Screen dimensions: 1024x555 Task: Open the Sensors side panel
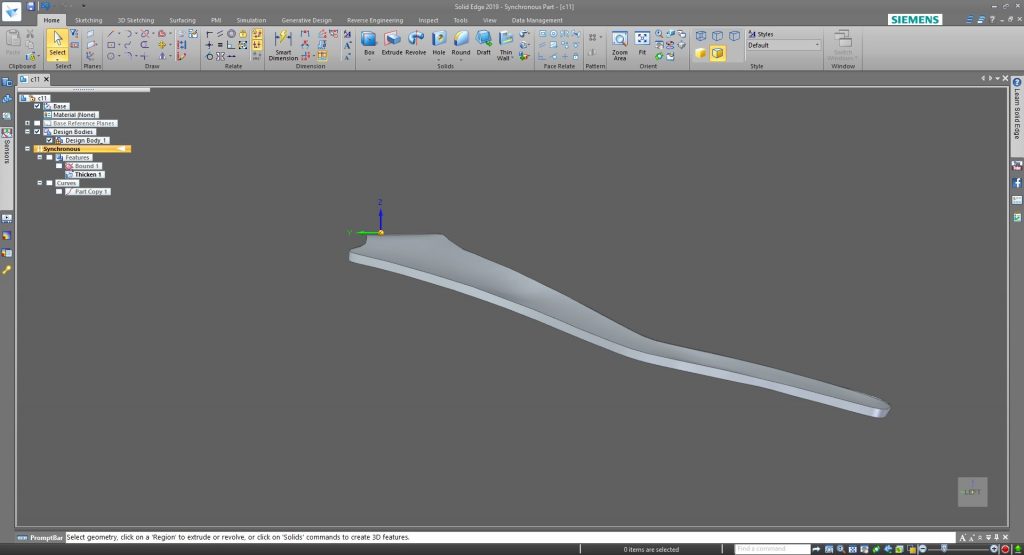pos(7,147)
